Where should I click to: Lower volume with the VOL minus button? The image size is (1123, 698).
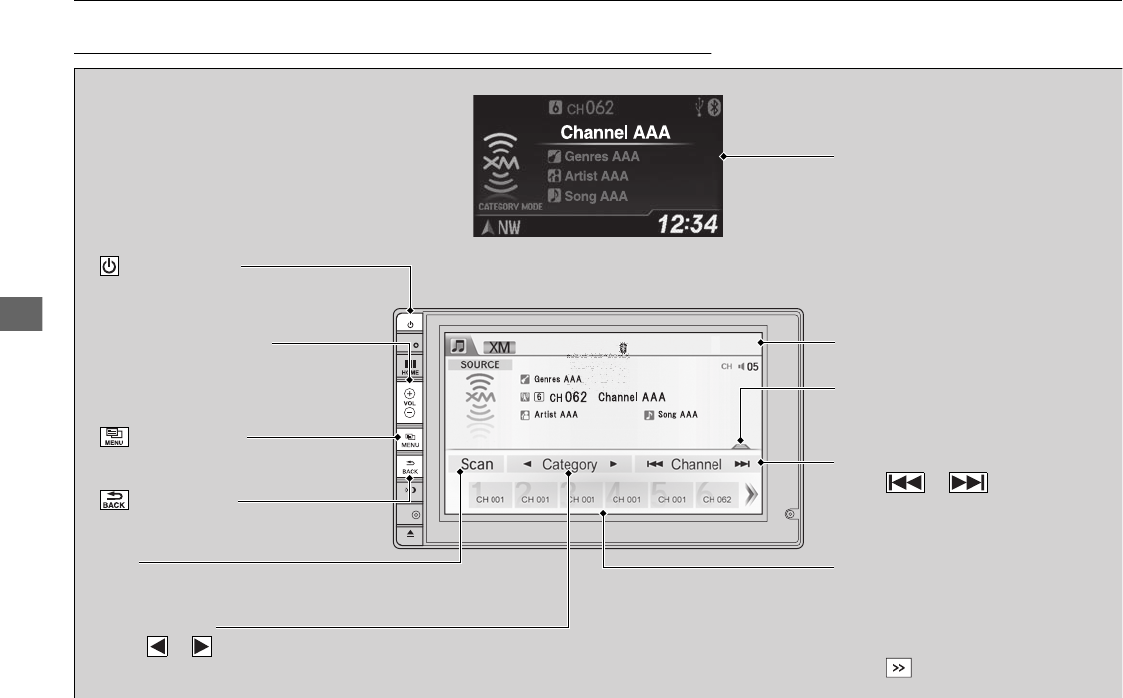click(x=410, y=413)
